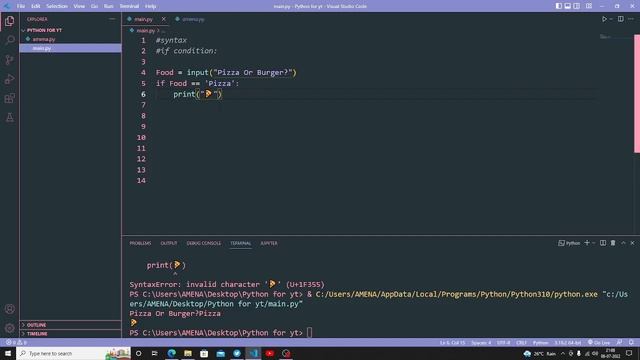Open the Testing flask view
This screenshot has width=640, height=360.
tap(9, 118)
